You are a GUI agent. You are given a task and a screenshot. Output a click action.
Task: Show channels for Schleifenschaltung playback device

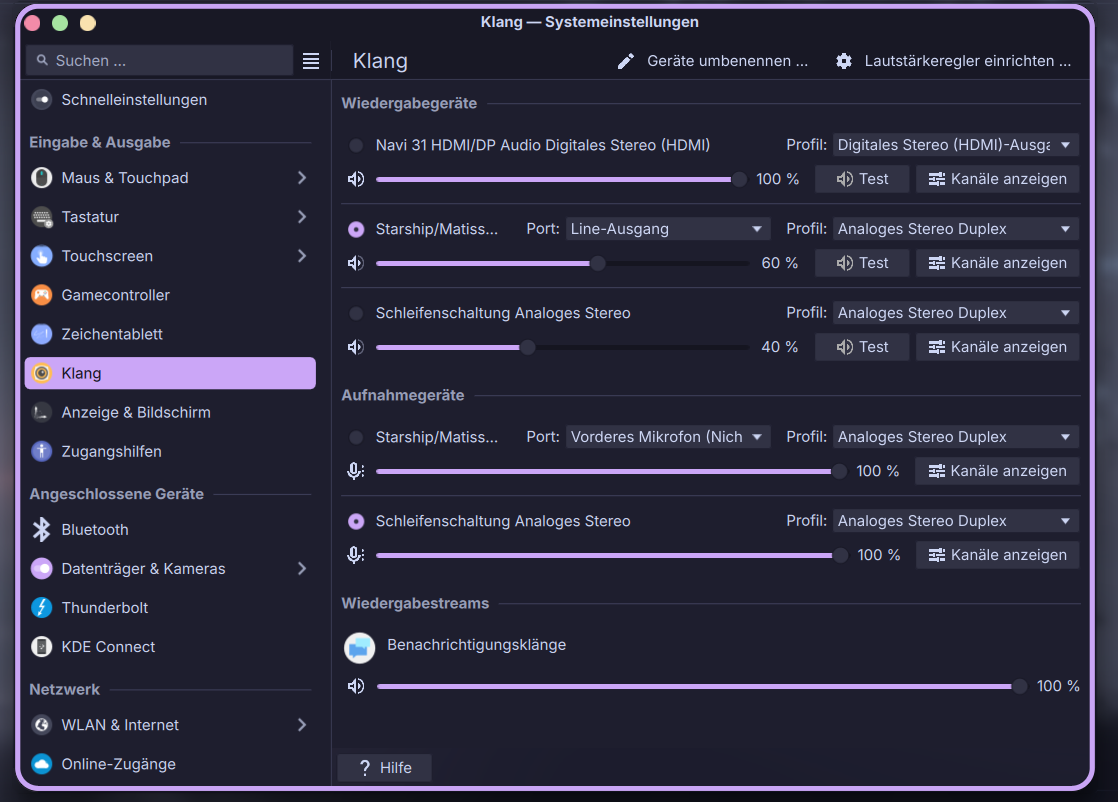tap(998, 347)
